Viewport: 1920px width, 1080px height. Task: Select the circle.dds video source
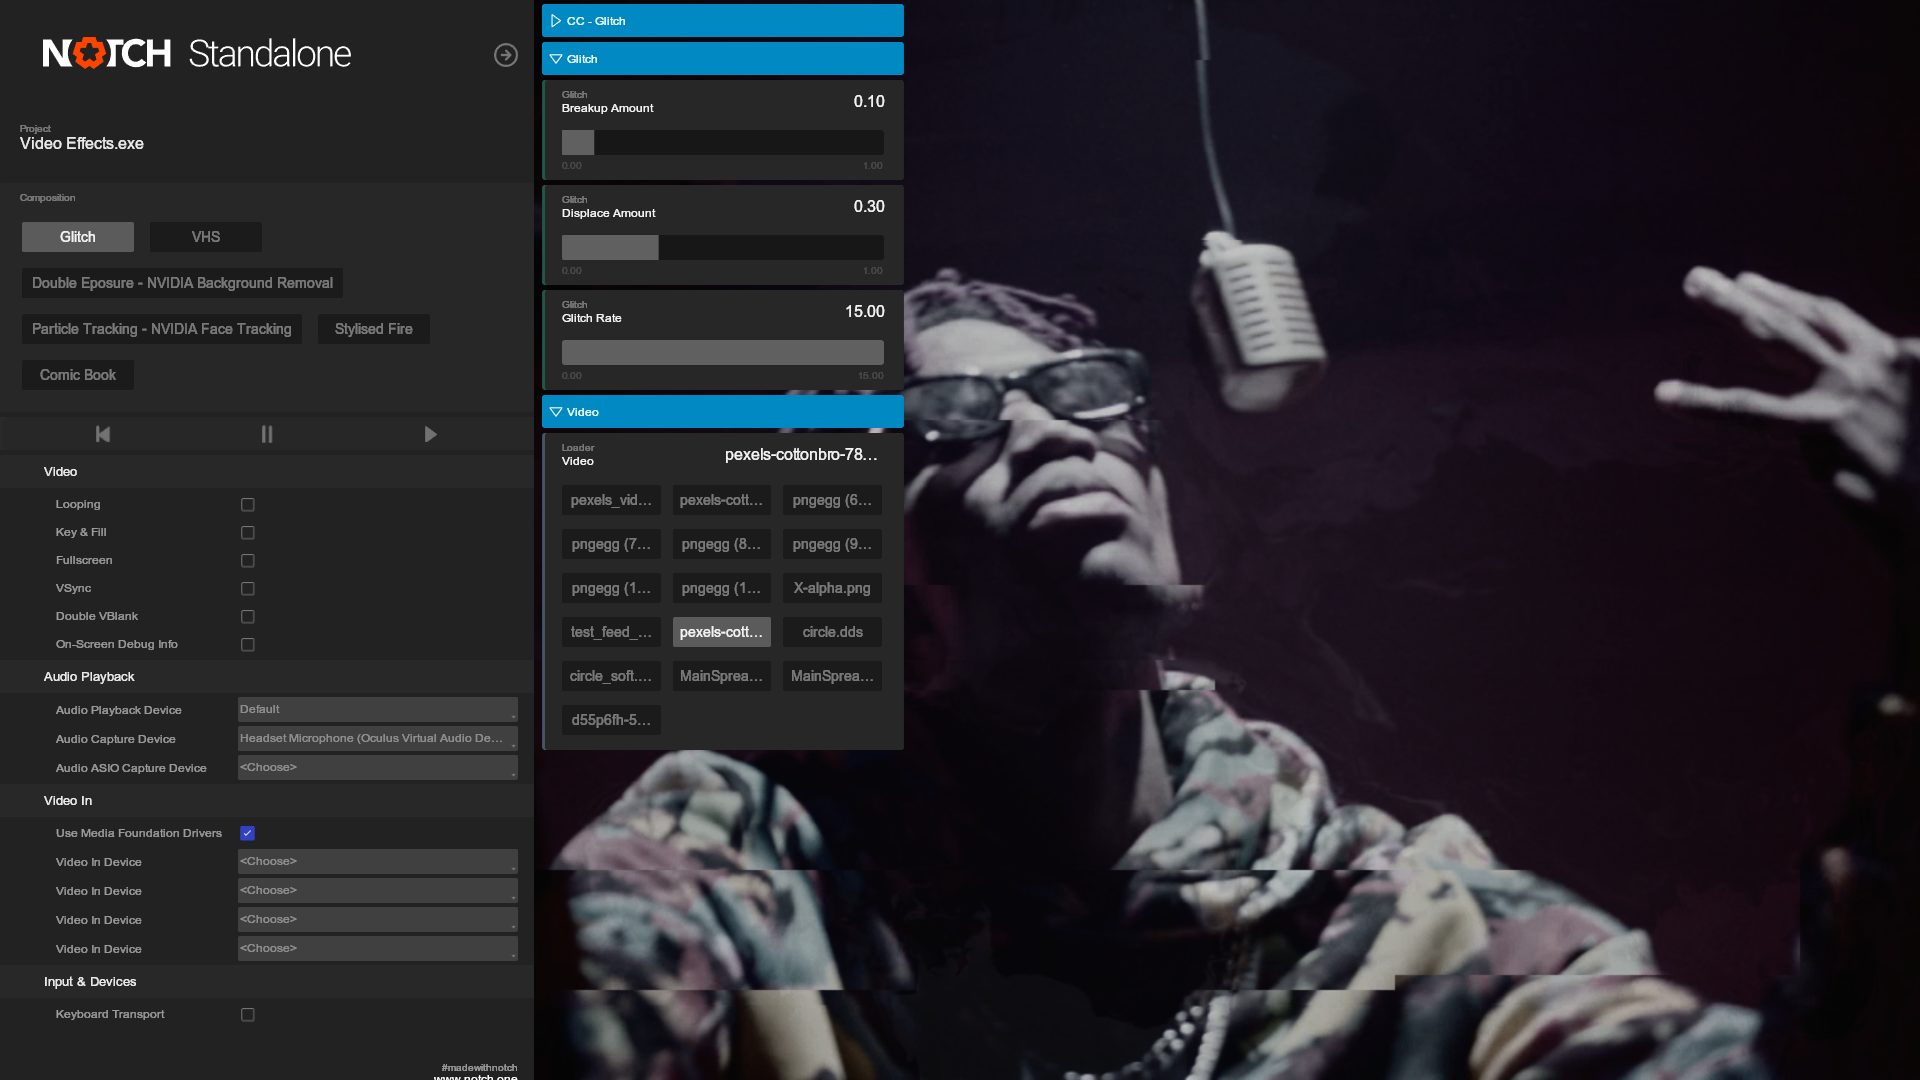[831, 632]
